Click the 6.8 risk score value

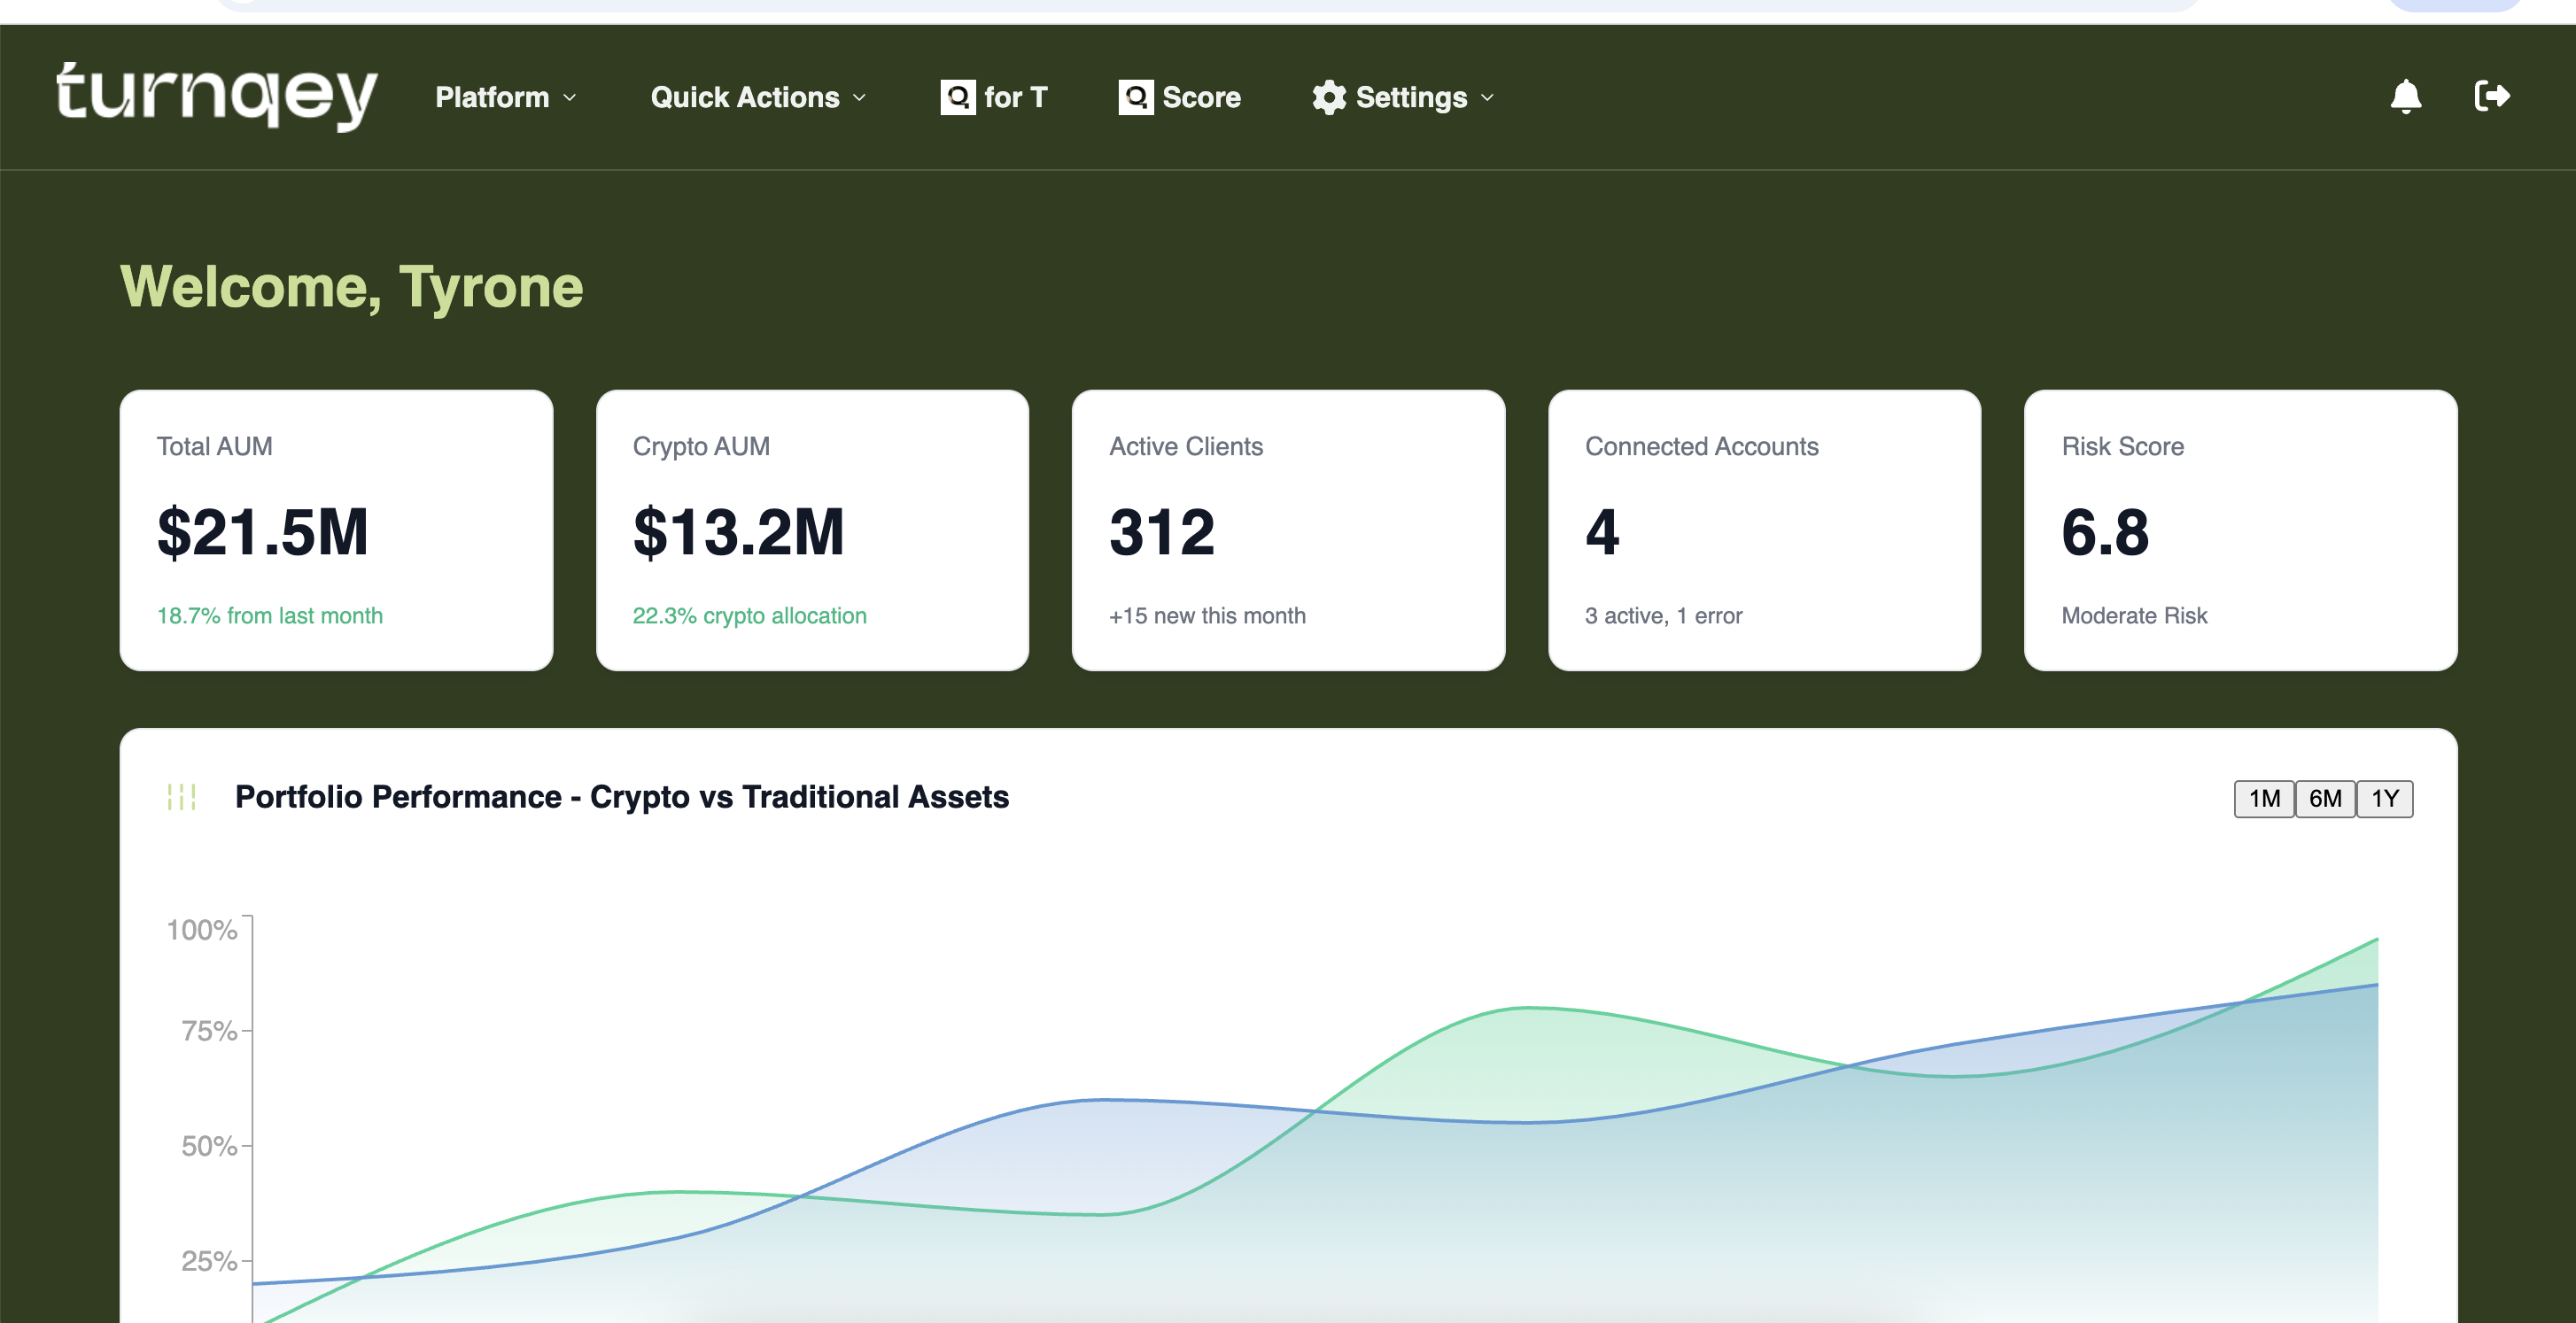pos(2105,532)
